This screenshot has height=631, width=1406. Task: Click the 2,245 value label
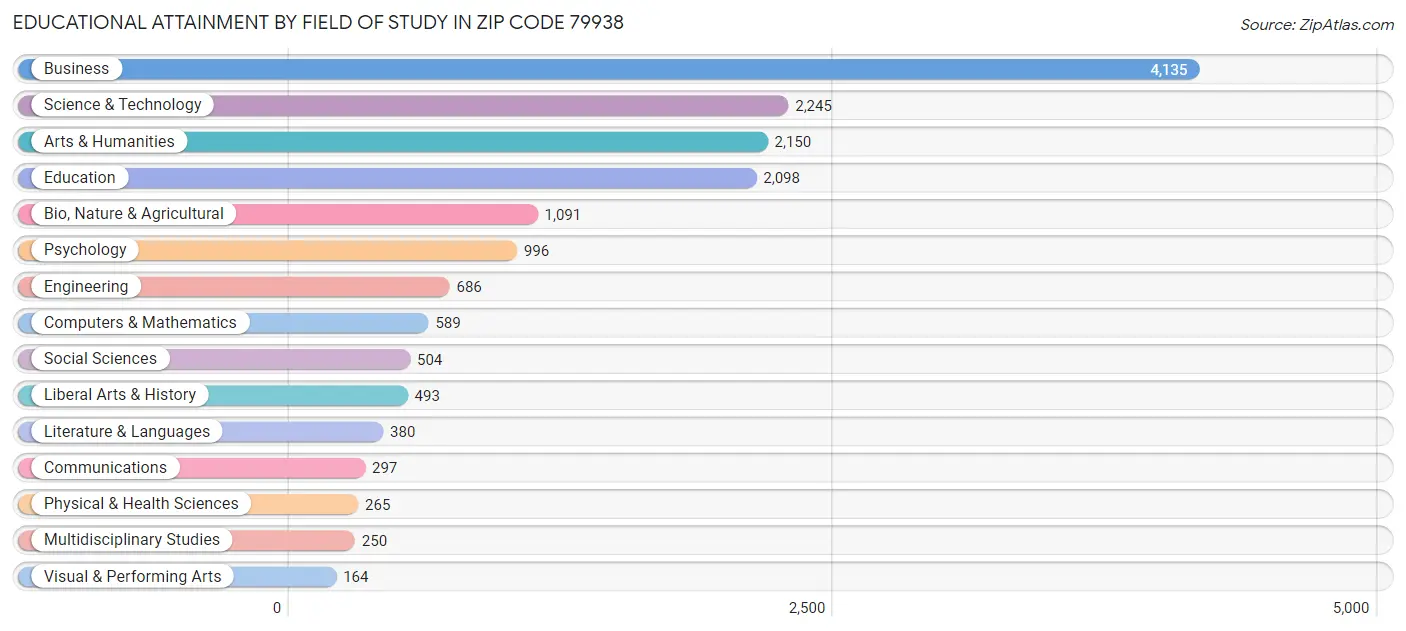point(814,106)
